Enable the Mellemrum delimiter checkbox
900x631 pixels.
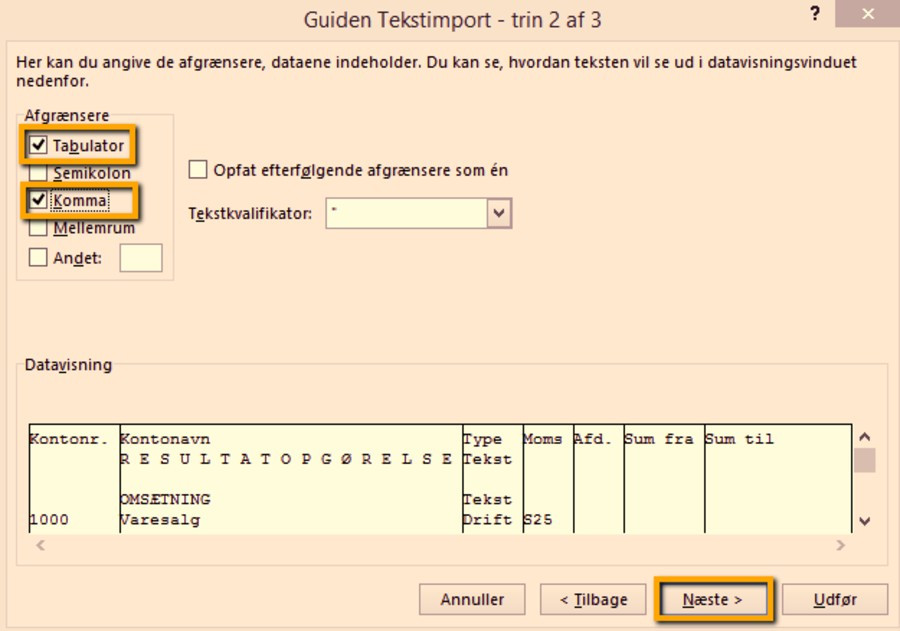click(x=40, y=228)
